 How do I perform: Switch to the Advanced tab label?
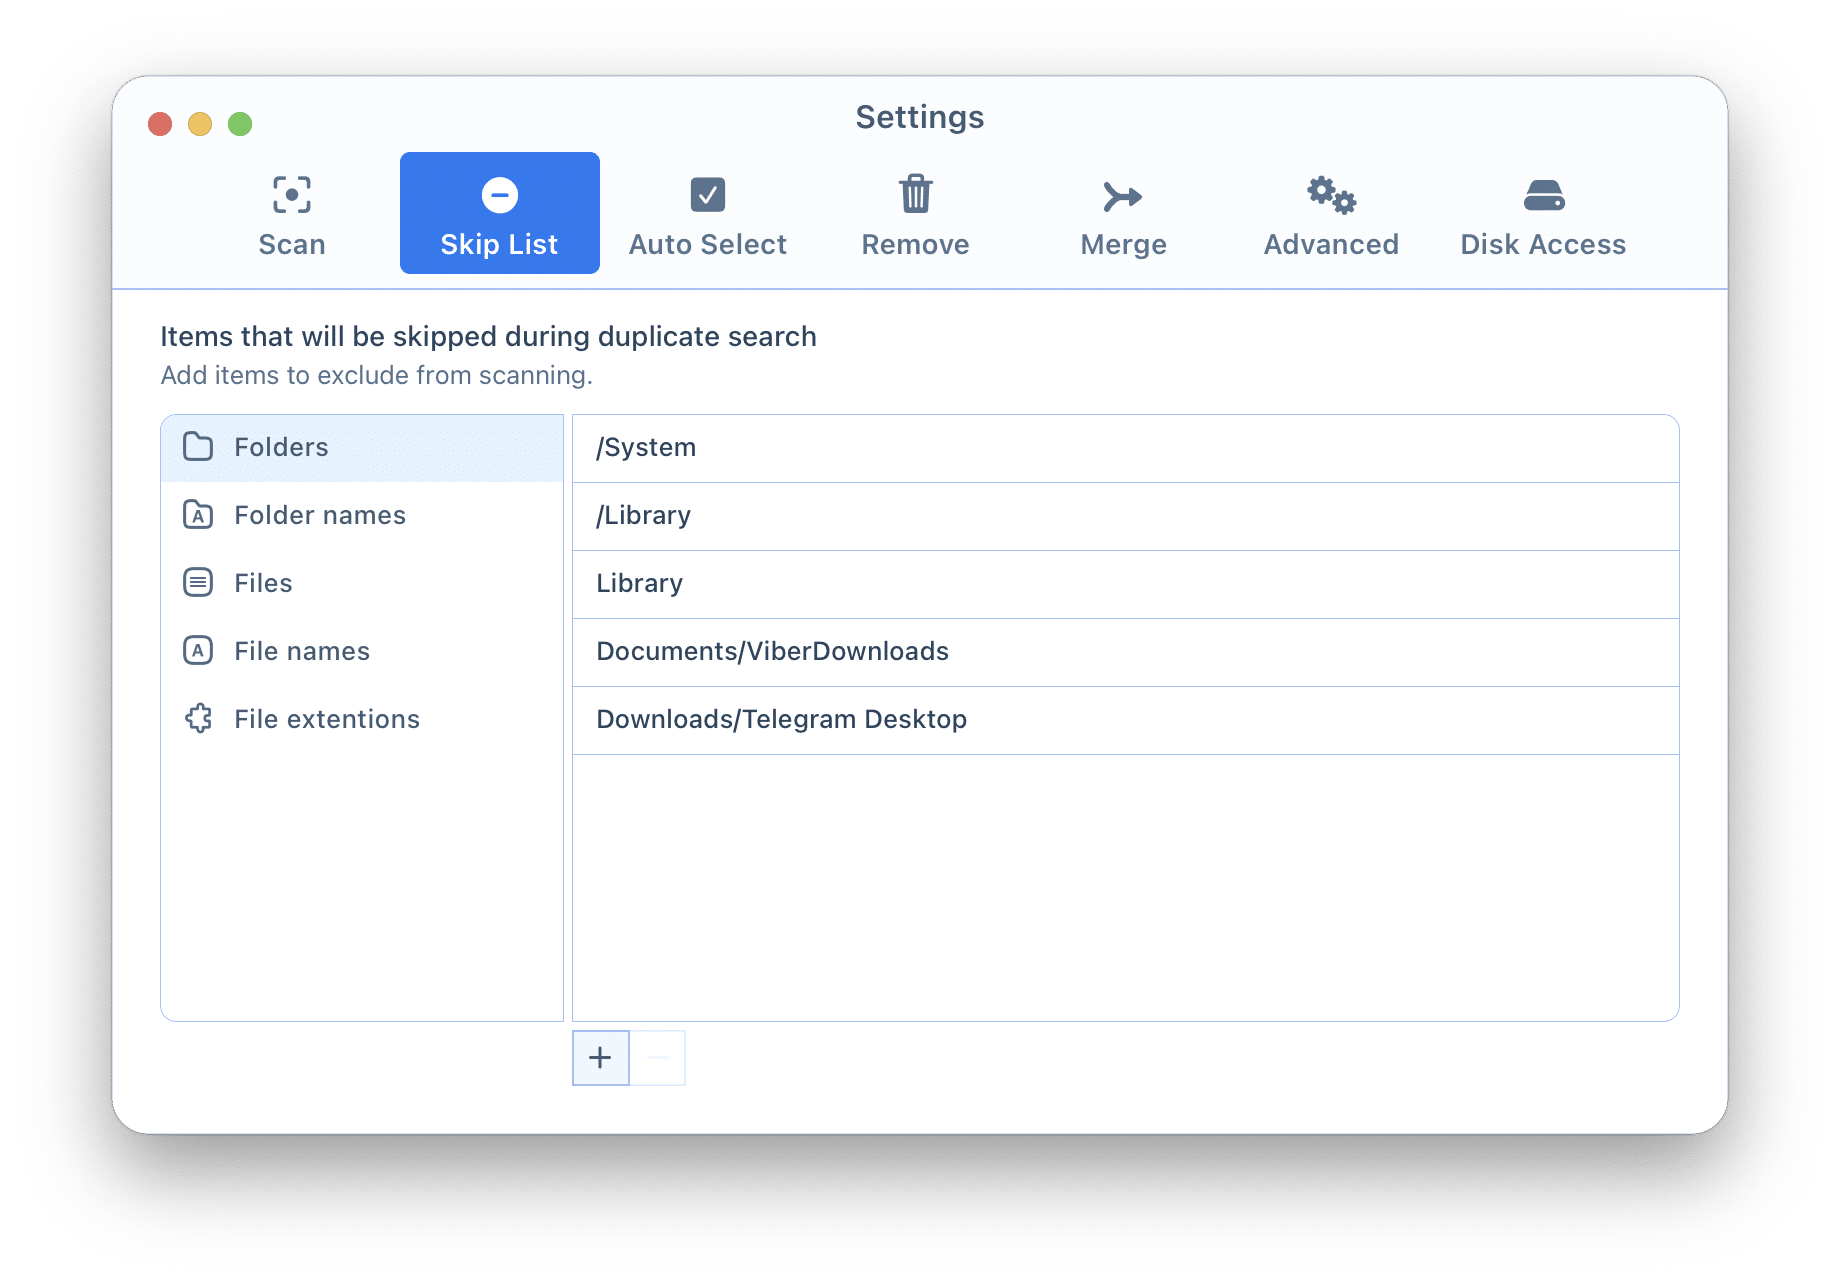click(1331, 245)
